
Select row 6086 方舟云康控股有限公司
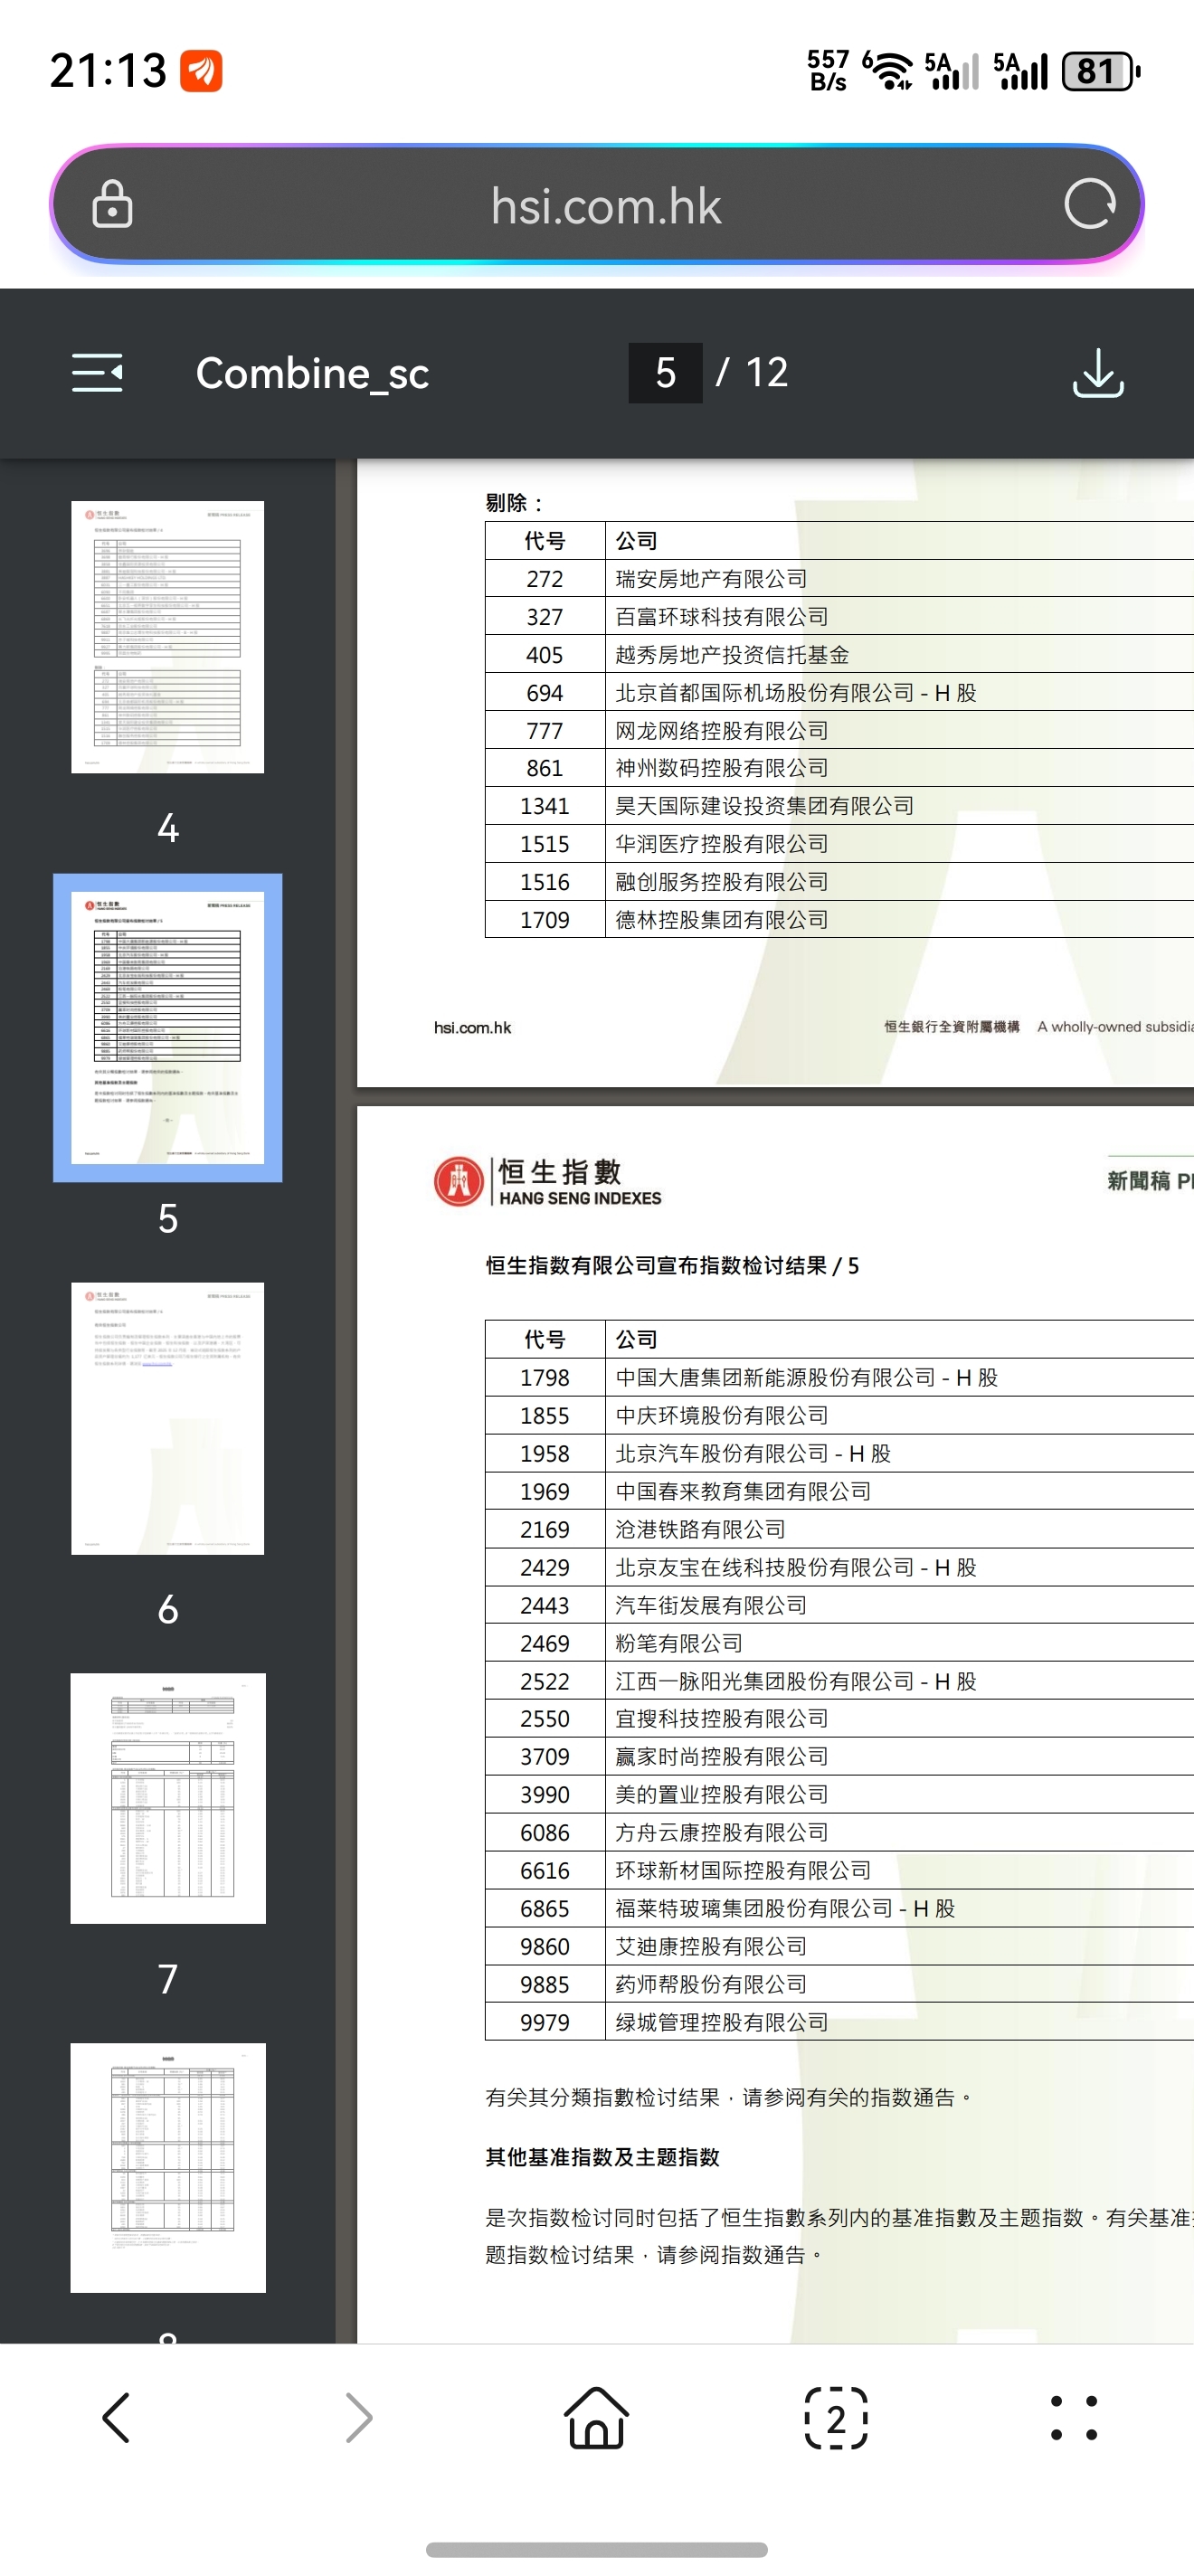839,1833
